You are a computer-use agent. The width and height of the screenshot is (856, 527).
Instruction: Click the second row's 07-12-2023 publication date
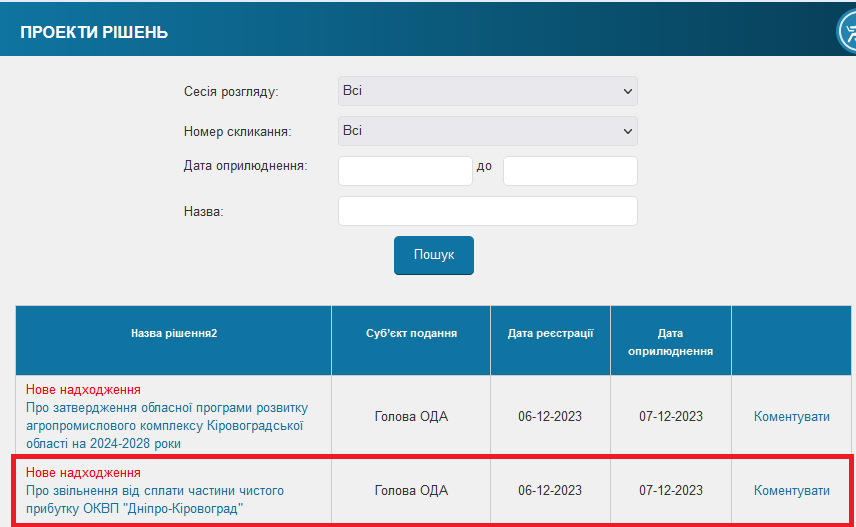[x=670, y=490]
